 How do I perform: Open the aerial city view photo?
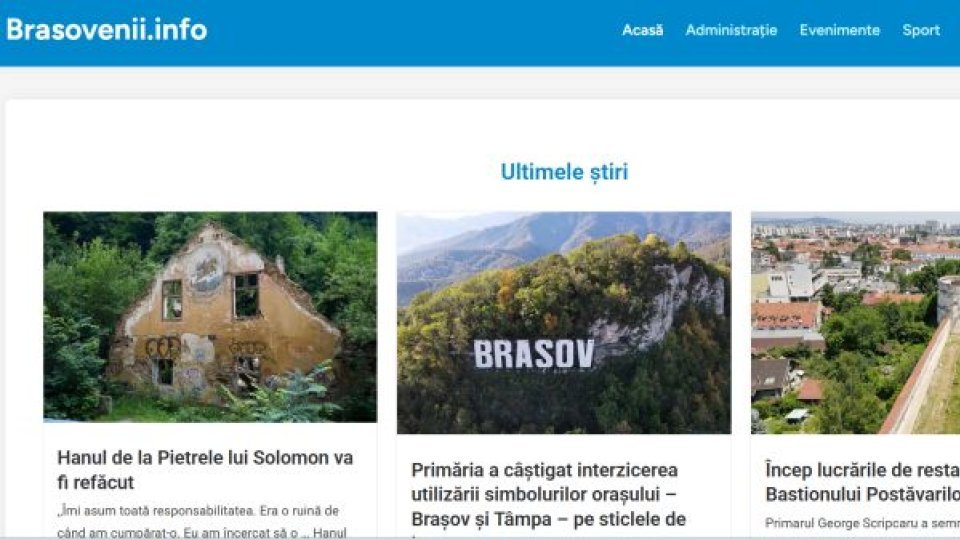[855, 323]
